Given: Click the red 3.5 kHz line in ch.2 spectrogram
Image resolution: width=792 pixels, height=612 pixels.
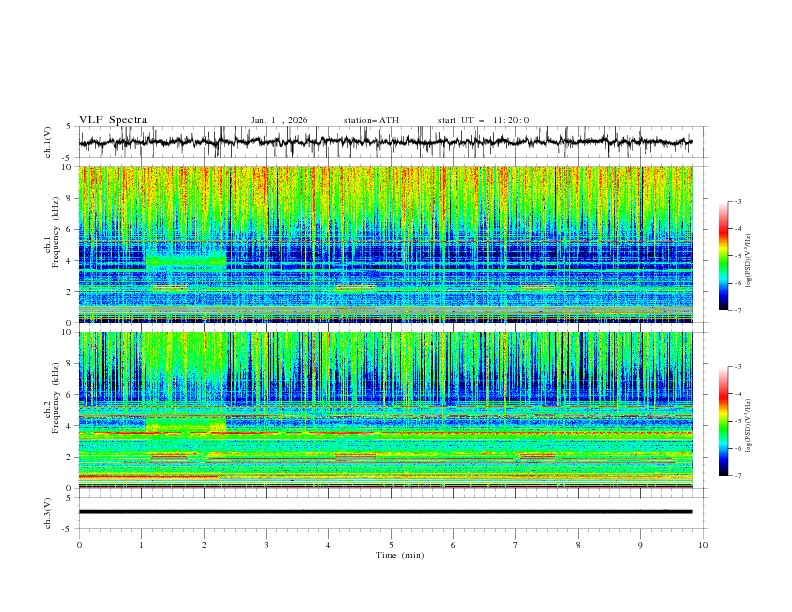Looking at the screenshot, I should click(x=385, y=433).
